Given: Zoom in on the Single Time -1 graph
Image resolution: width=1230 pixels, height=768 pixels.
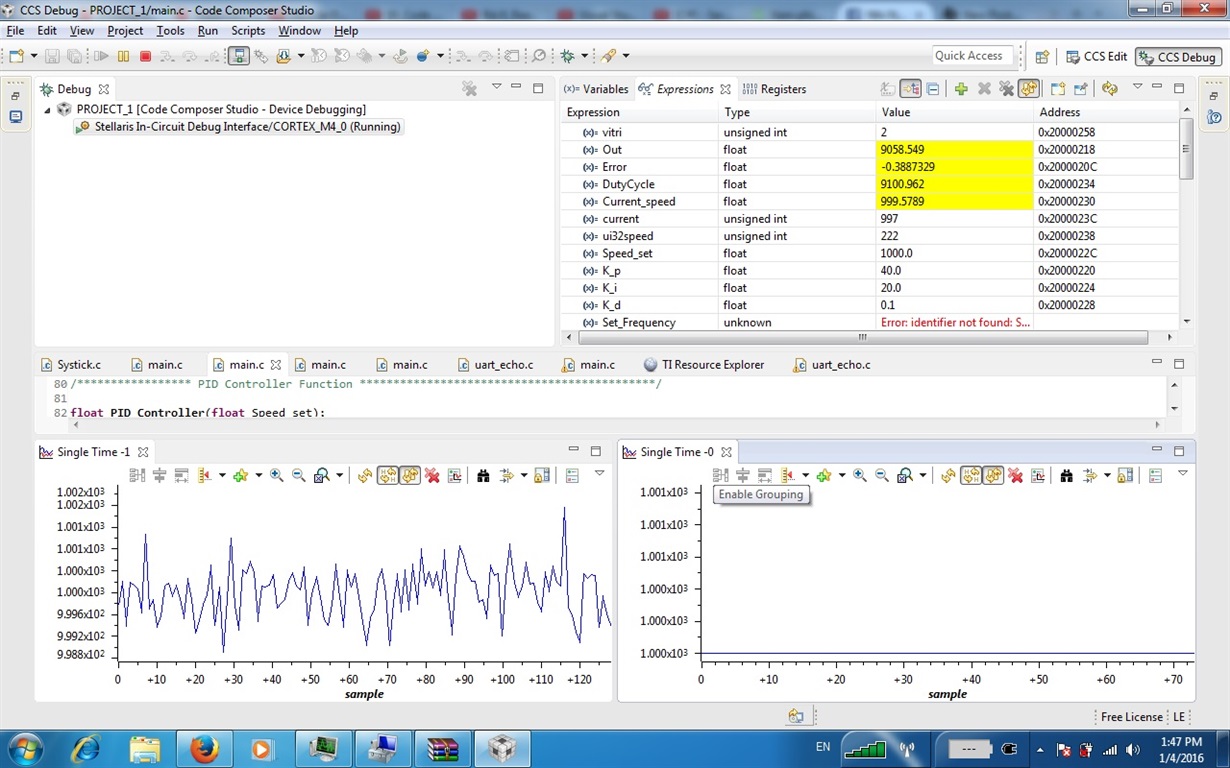Looking at the screenshot, I should (276, 476).
